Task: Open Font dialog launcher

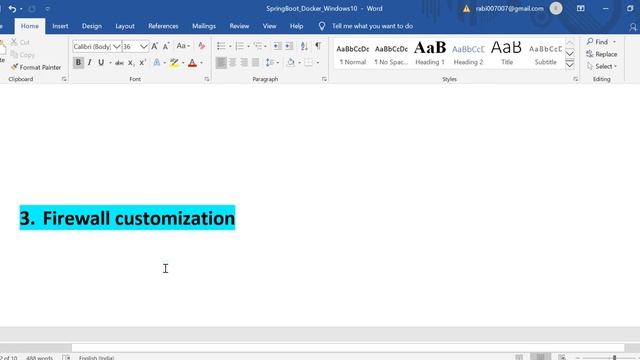Action: [x=207, y=79]
